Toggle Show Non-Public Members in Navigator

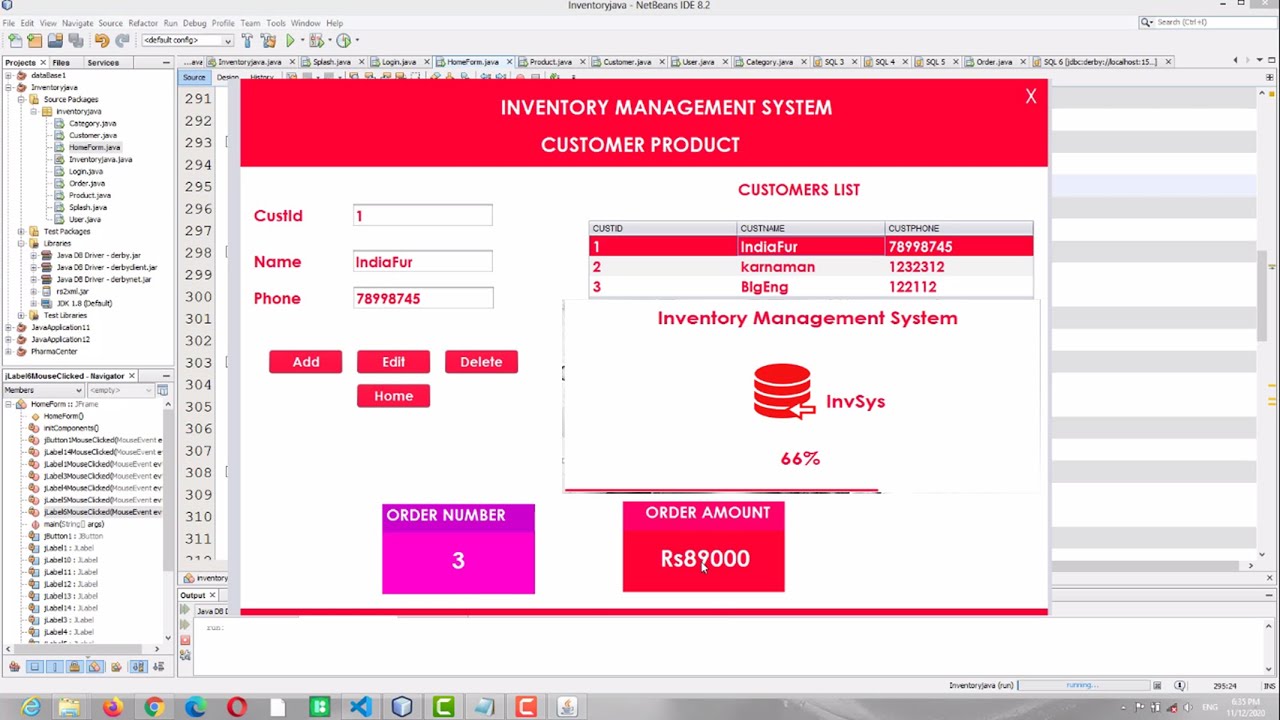(x=74, y=667)
